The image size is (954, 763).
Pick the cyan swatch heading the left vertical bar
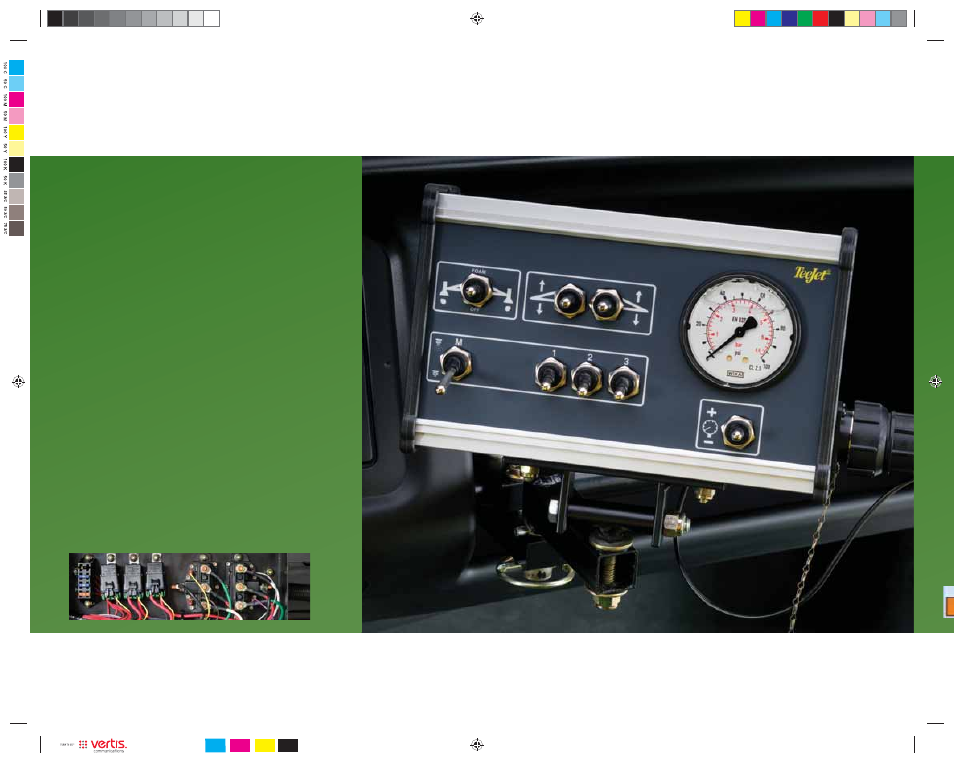[x=16, y=67]
